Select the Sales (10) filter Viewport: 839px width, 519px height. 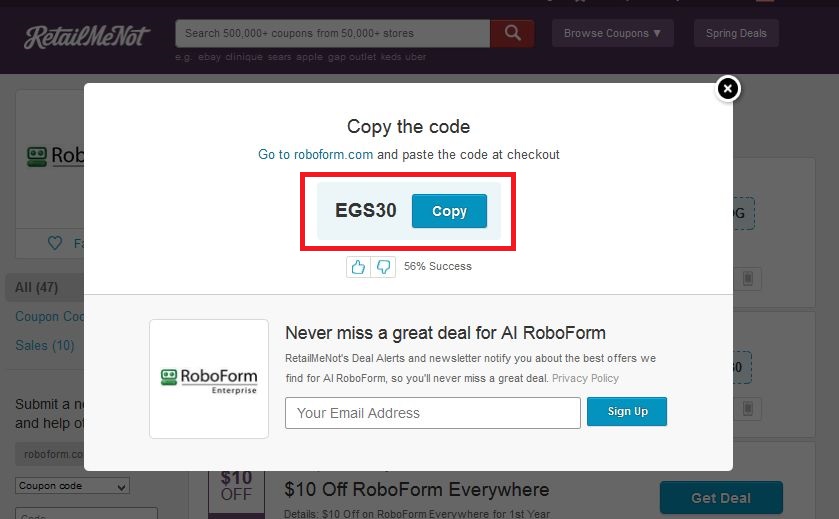tap(45, 346)
